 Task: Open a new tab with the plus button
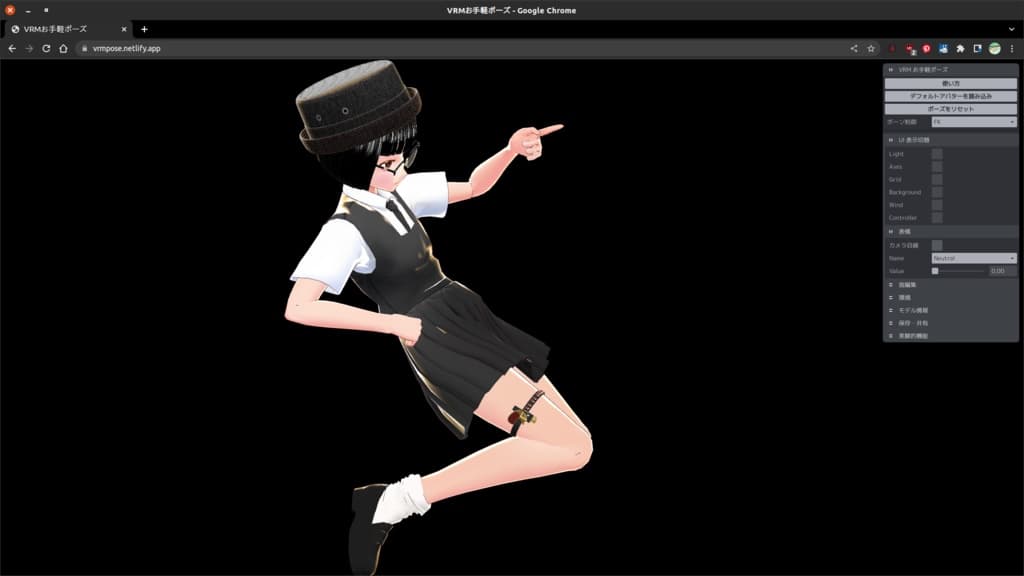click(x=144, y=29)
